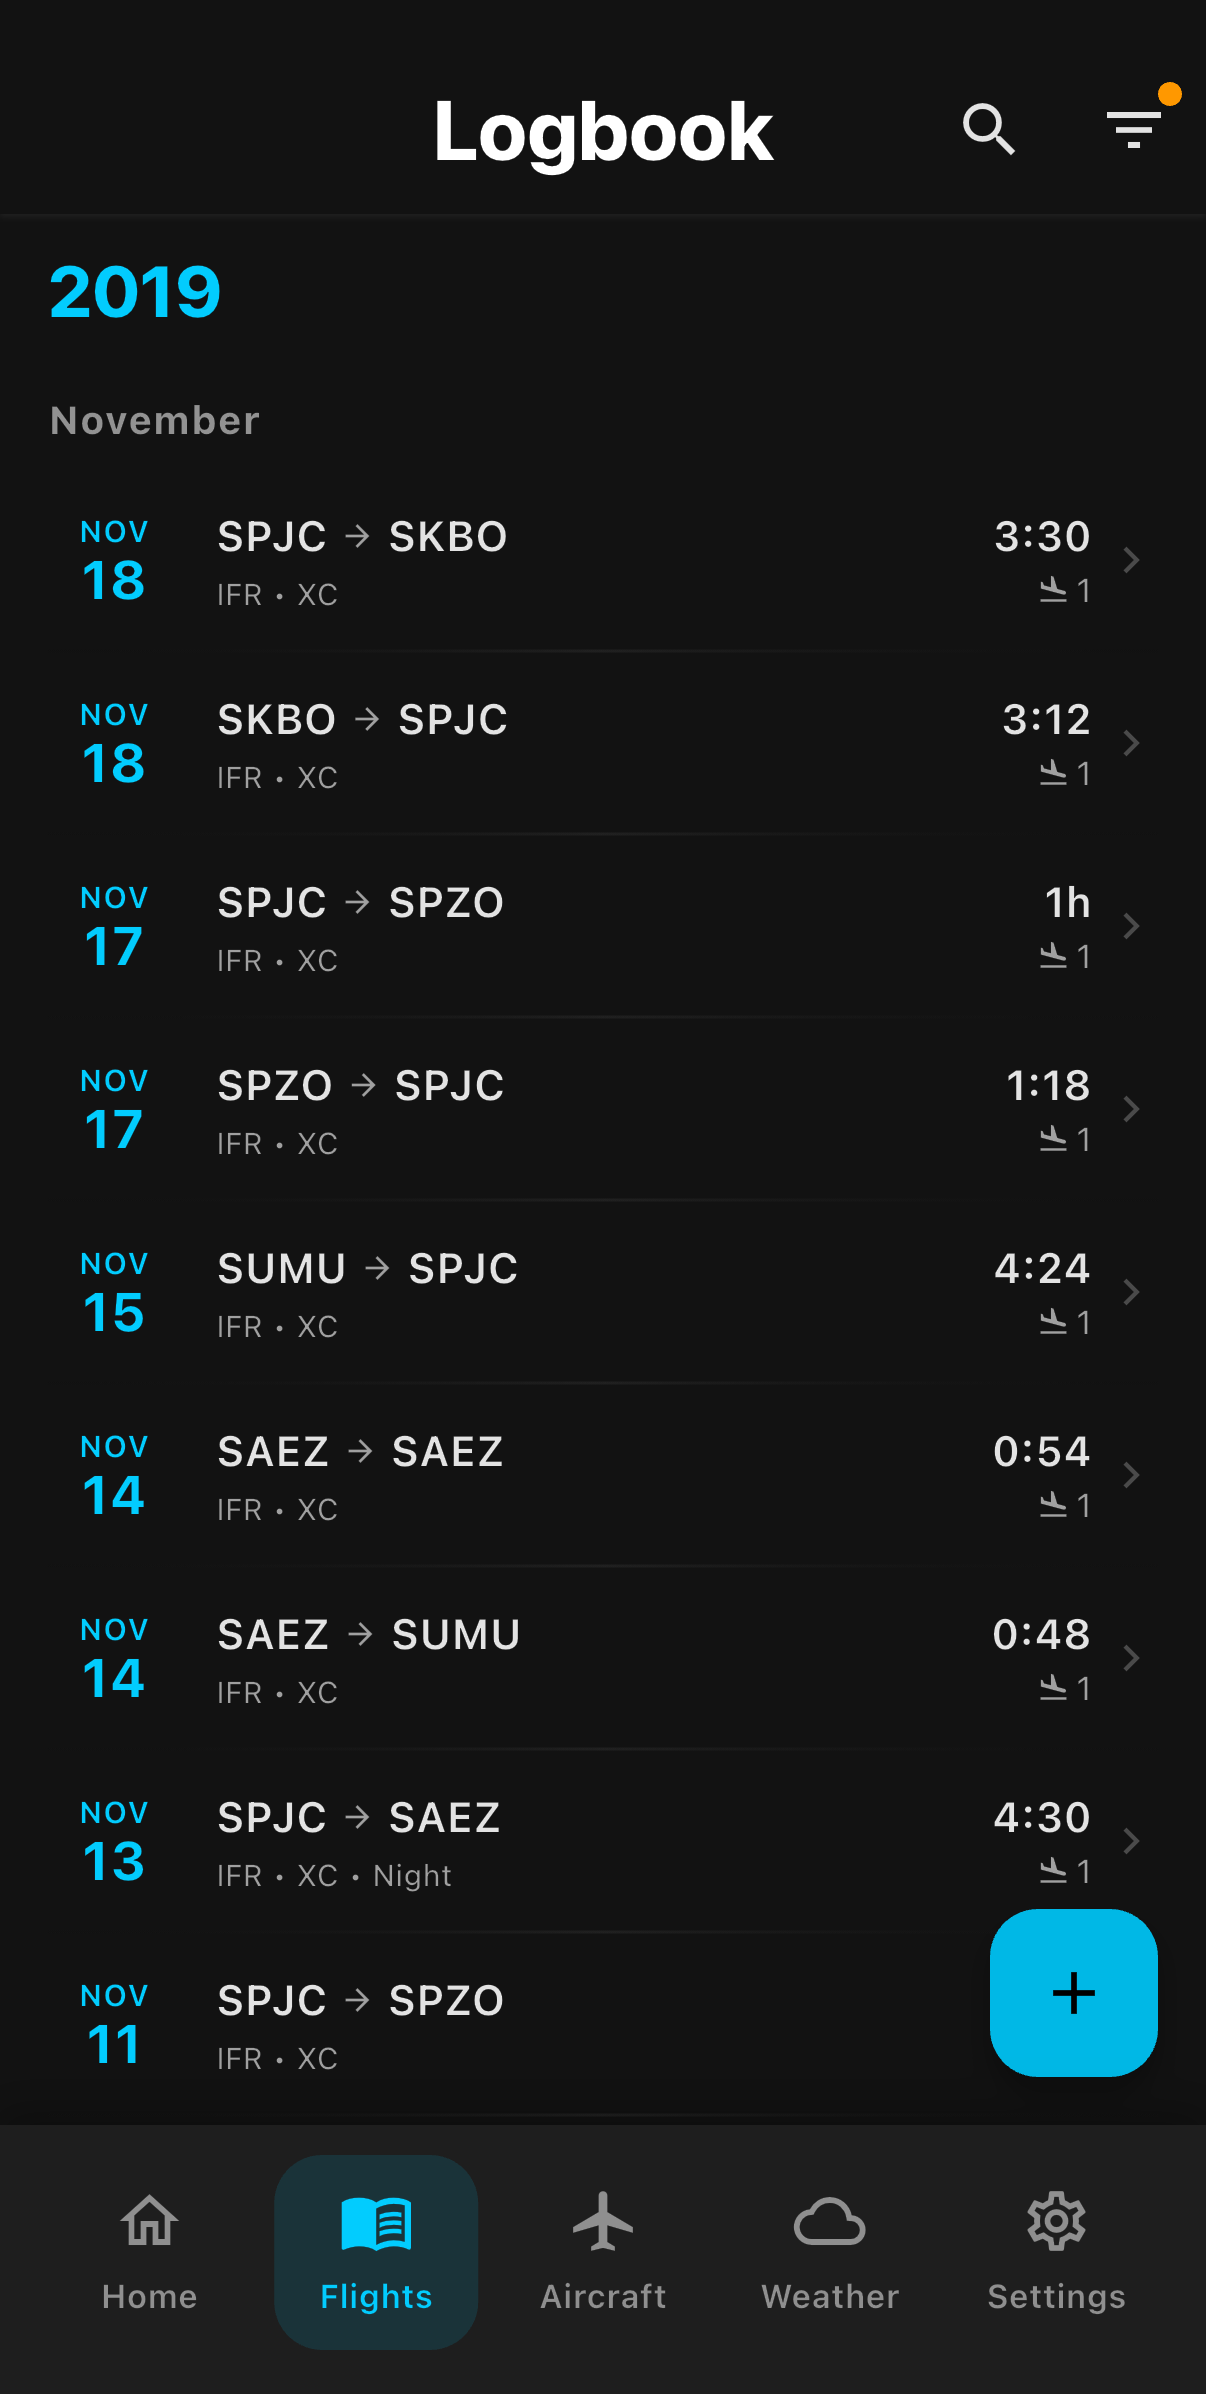The width and height of the screenshot is (1206, 2394).
Task: Tap the 2019 year header
Action: tap(135, 292)
